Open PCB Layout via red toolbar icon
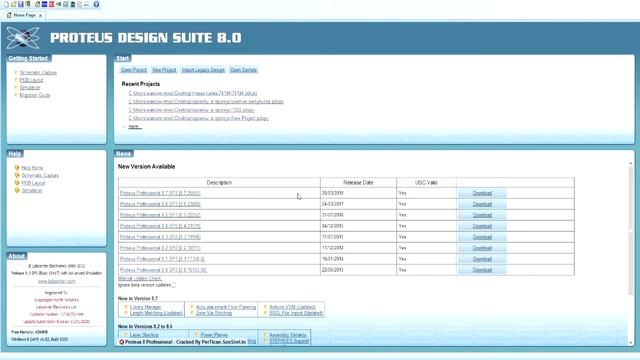The width and height of the screenshot is (640, 360). point(51,4)
